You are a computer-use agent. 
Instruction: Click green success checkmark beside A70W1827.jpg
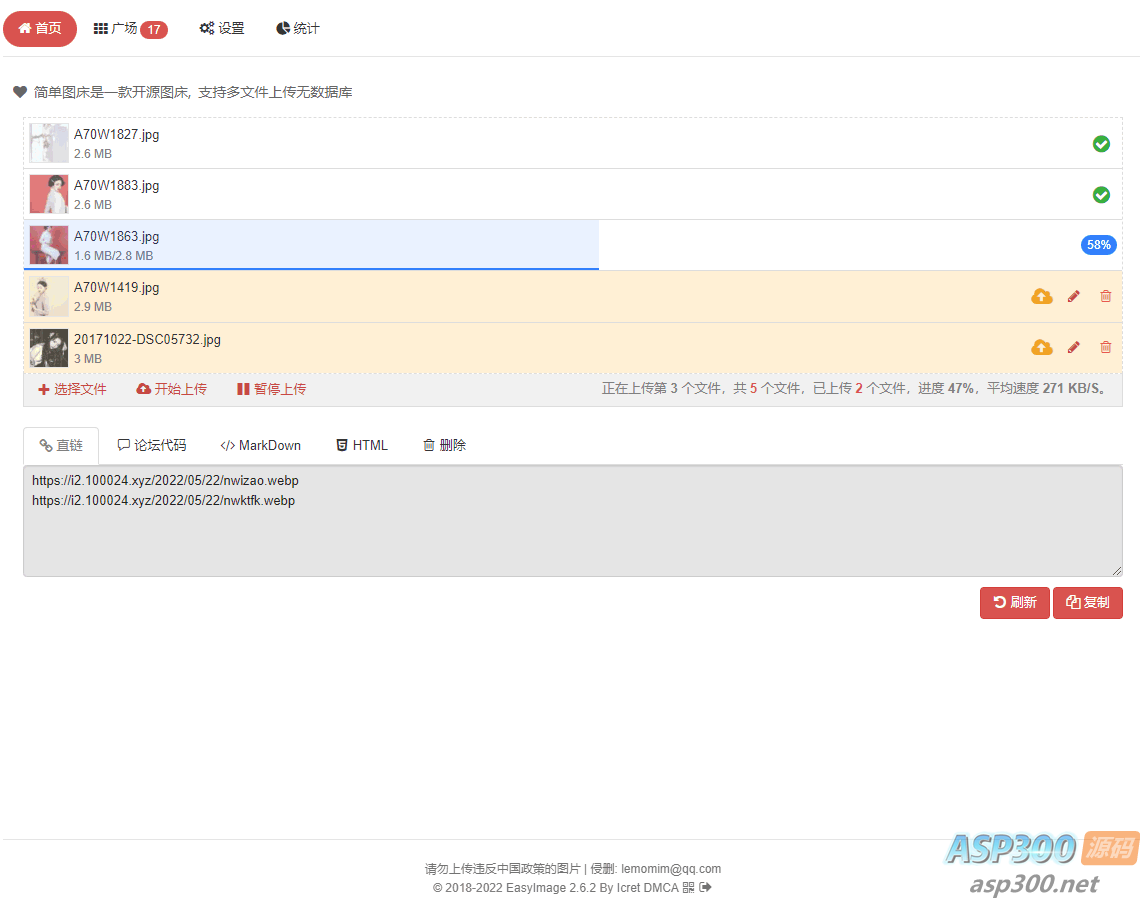point(1101,144)
